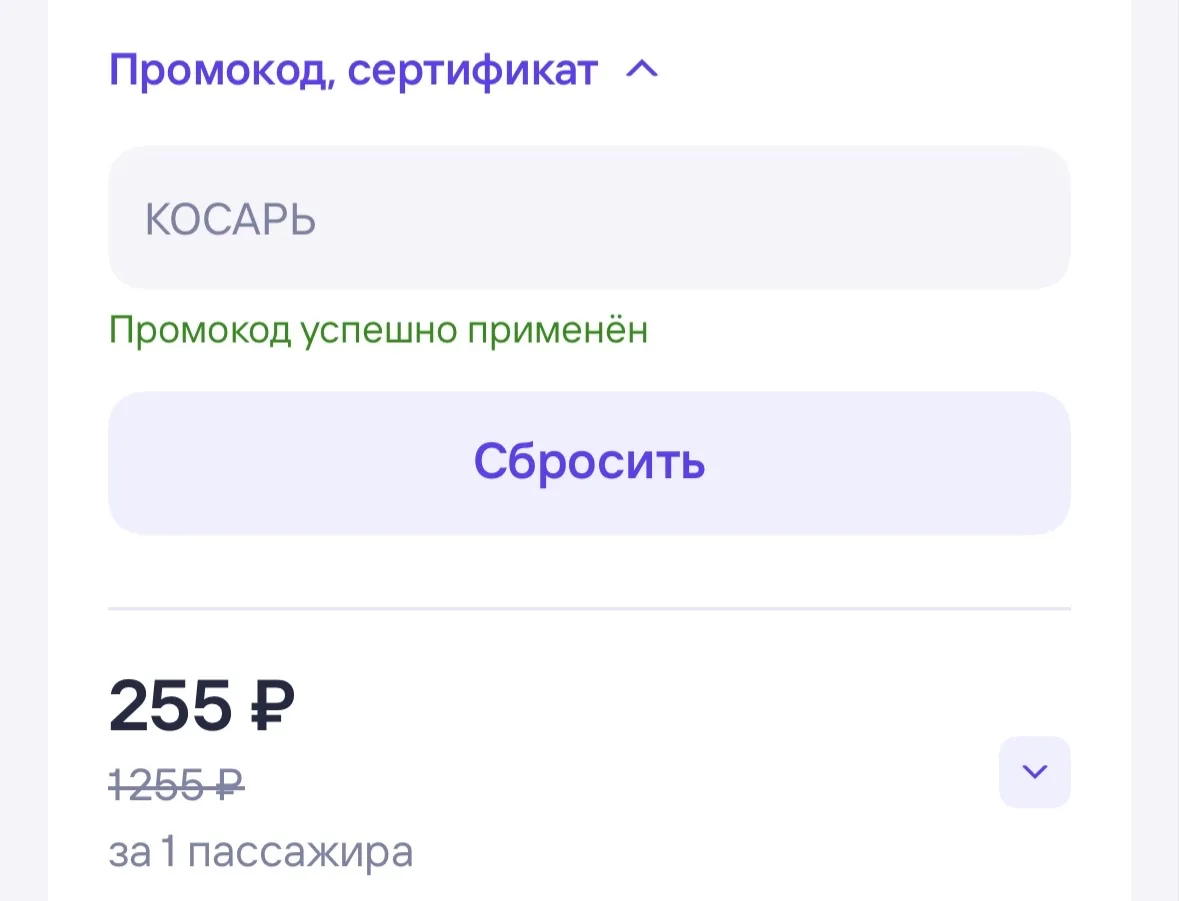Focus the promo code field containing КОСАРЬ
The image size is (1179, 901).
pyautogui.click(x=589, y=217)
